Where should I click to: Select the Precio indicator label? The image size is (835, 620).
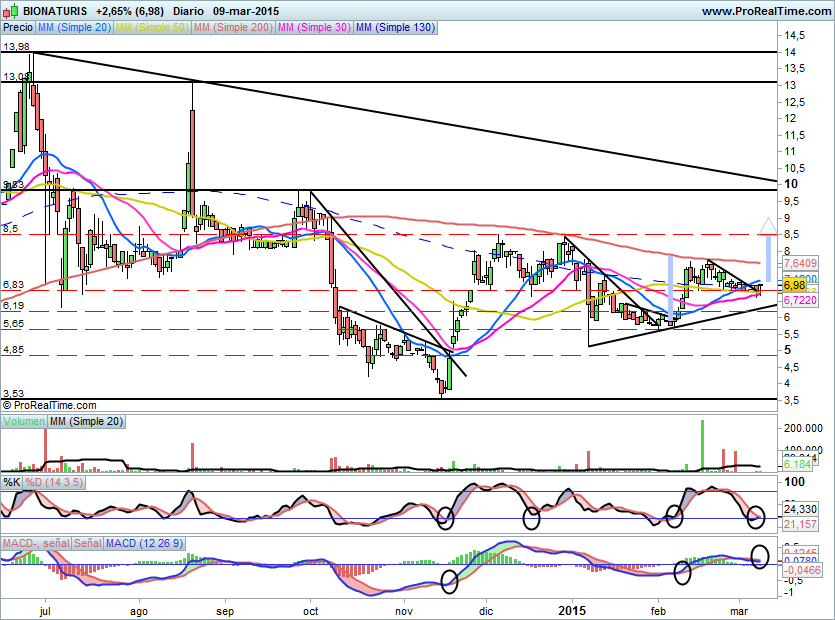pyautogui.click(x=18, y=27)
